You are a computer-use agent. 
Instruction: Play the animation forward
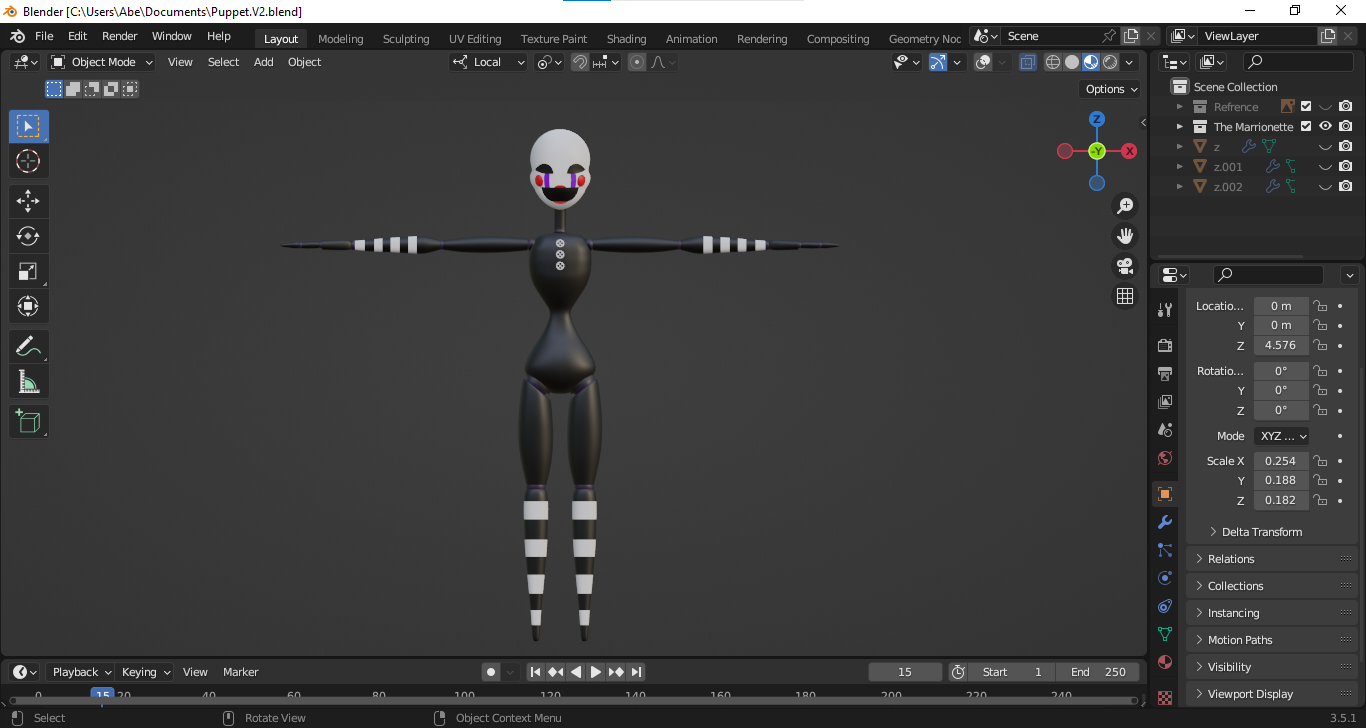pos(596,672)
